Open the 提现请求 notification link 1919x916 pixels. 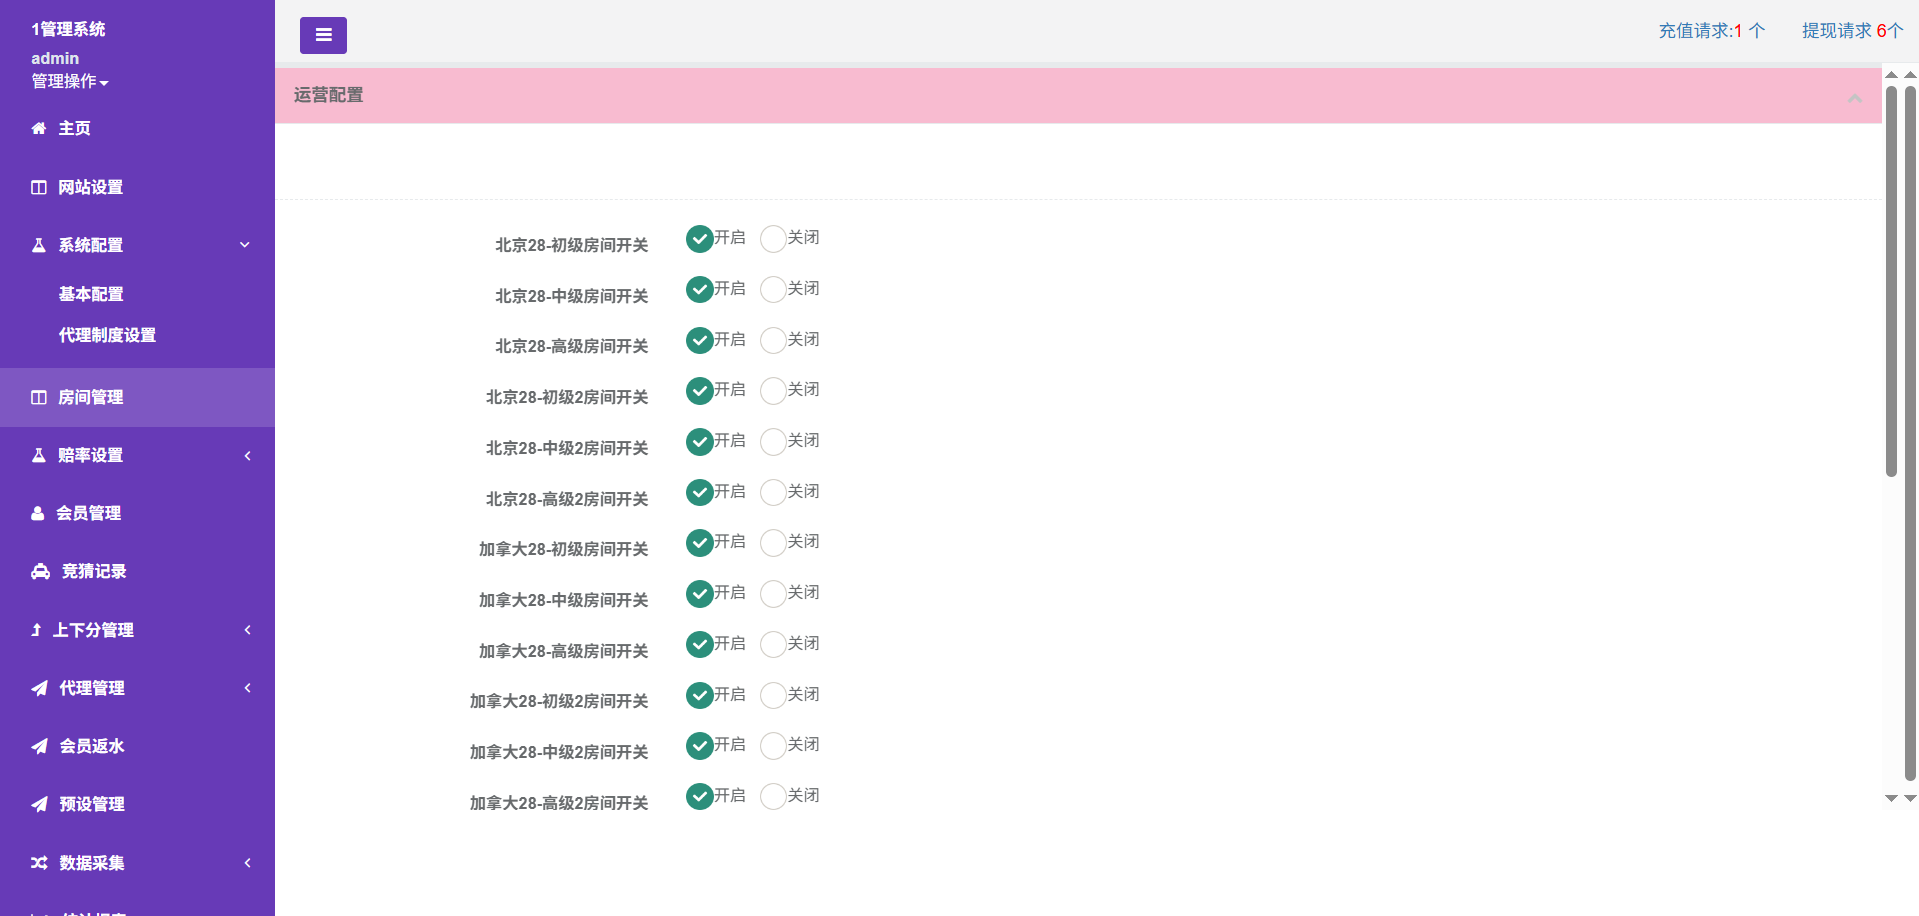click(1851, 31)
